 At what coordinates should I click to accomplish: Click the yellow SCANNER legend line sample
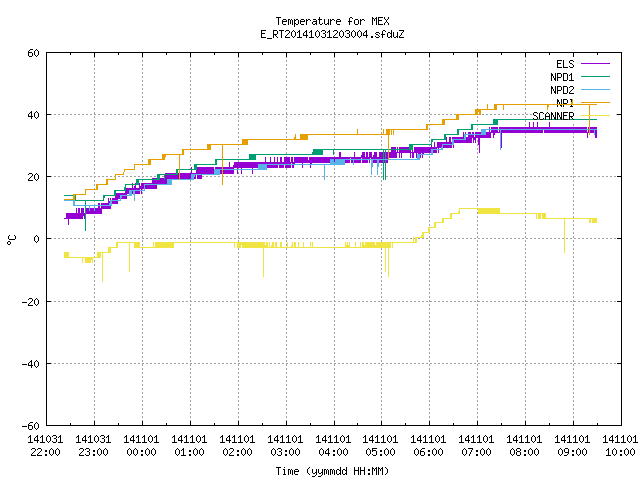[x=595, y=116]
